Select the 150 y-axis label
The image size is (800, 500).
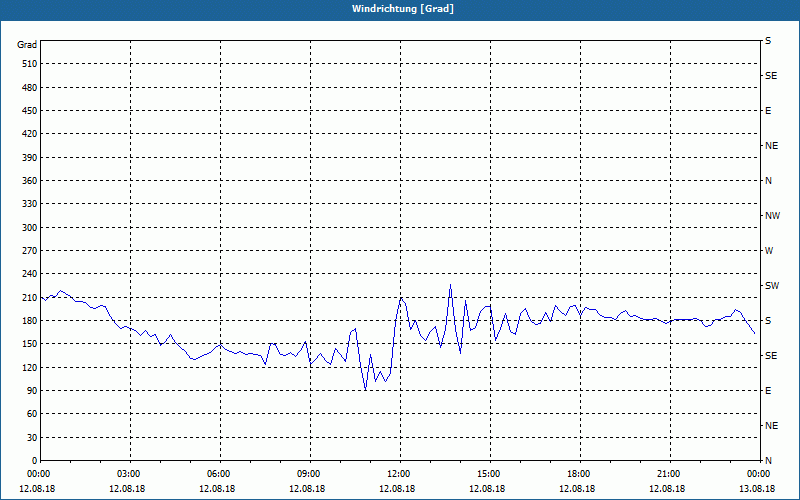(x=30, y=344)
